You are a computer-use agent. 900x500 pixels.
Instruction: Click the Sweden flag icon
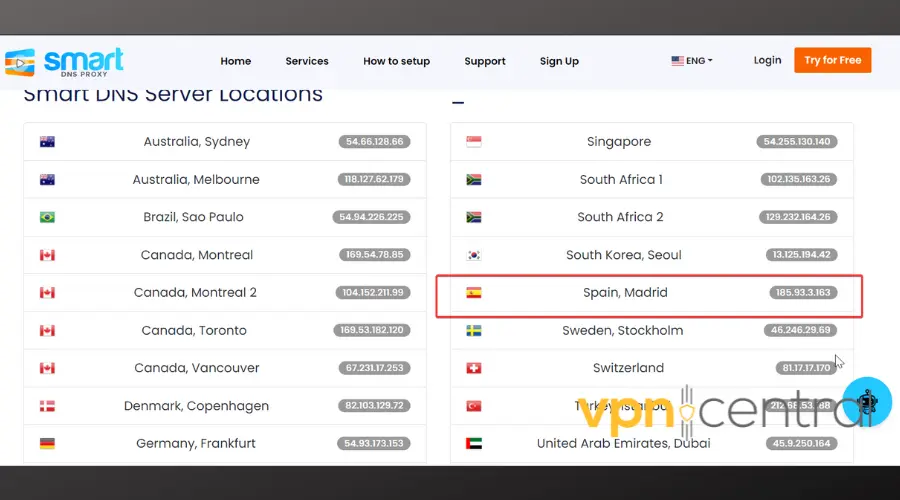pyautogui.click(x=474, y=331)
